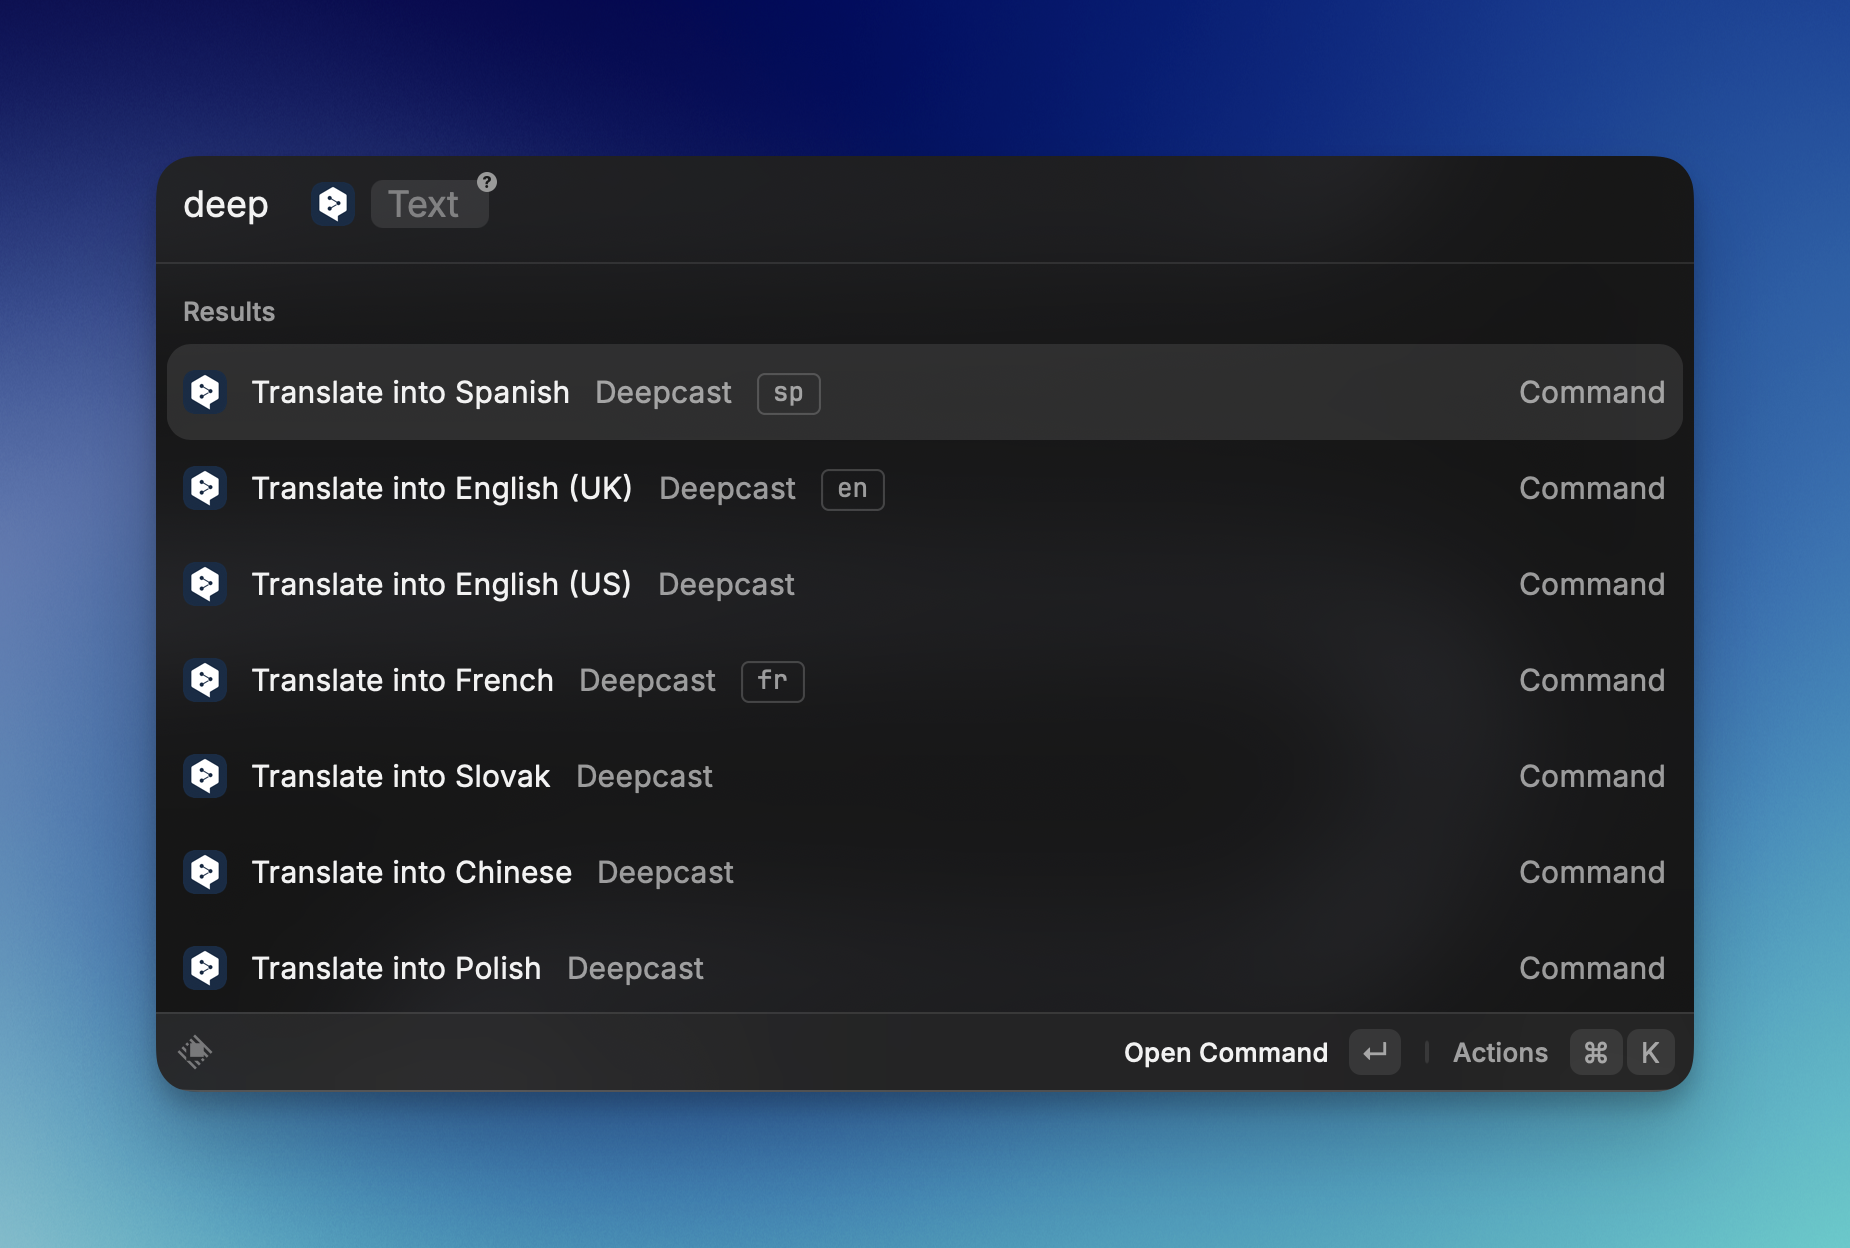Screen dimensions: 1850x1248
Task: Click the Deepcast icon beside the search text
Action: tap(333, 204)
